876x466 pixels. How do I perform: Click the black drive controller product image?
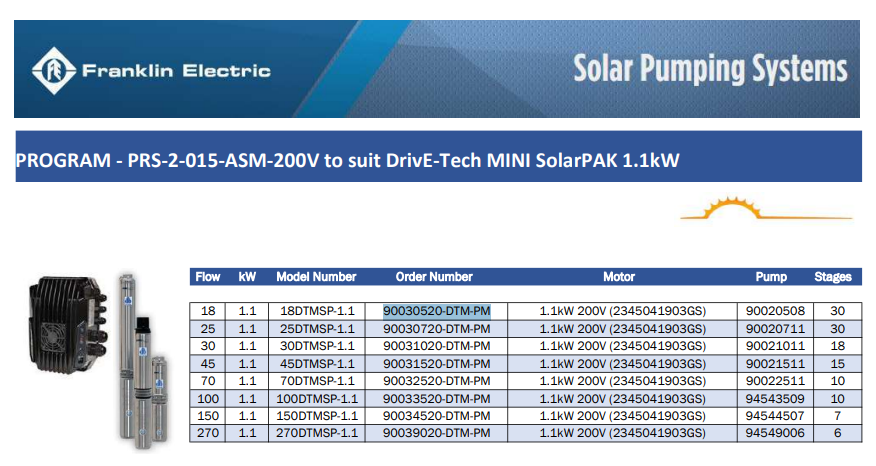point(68,324)
